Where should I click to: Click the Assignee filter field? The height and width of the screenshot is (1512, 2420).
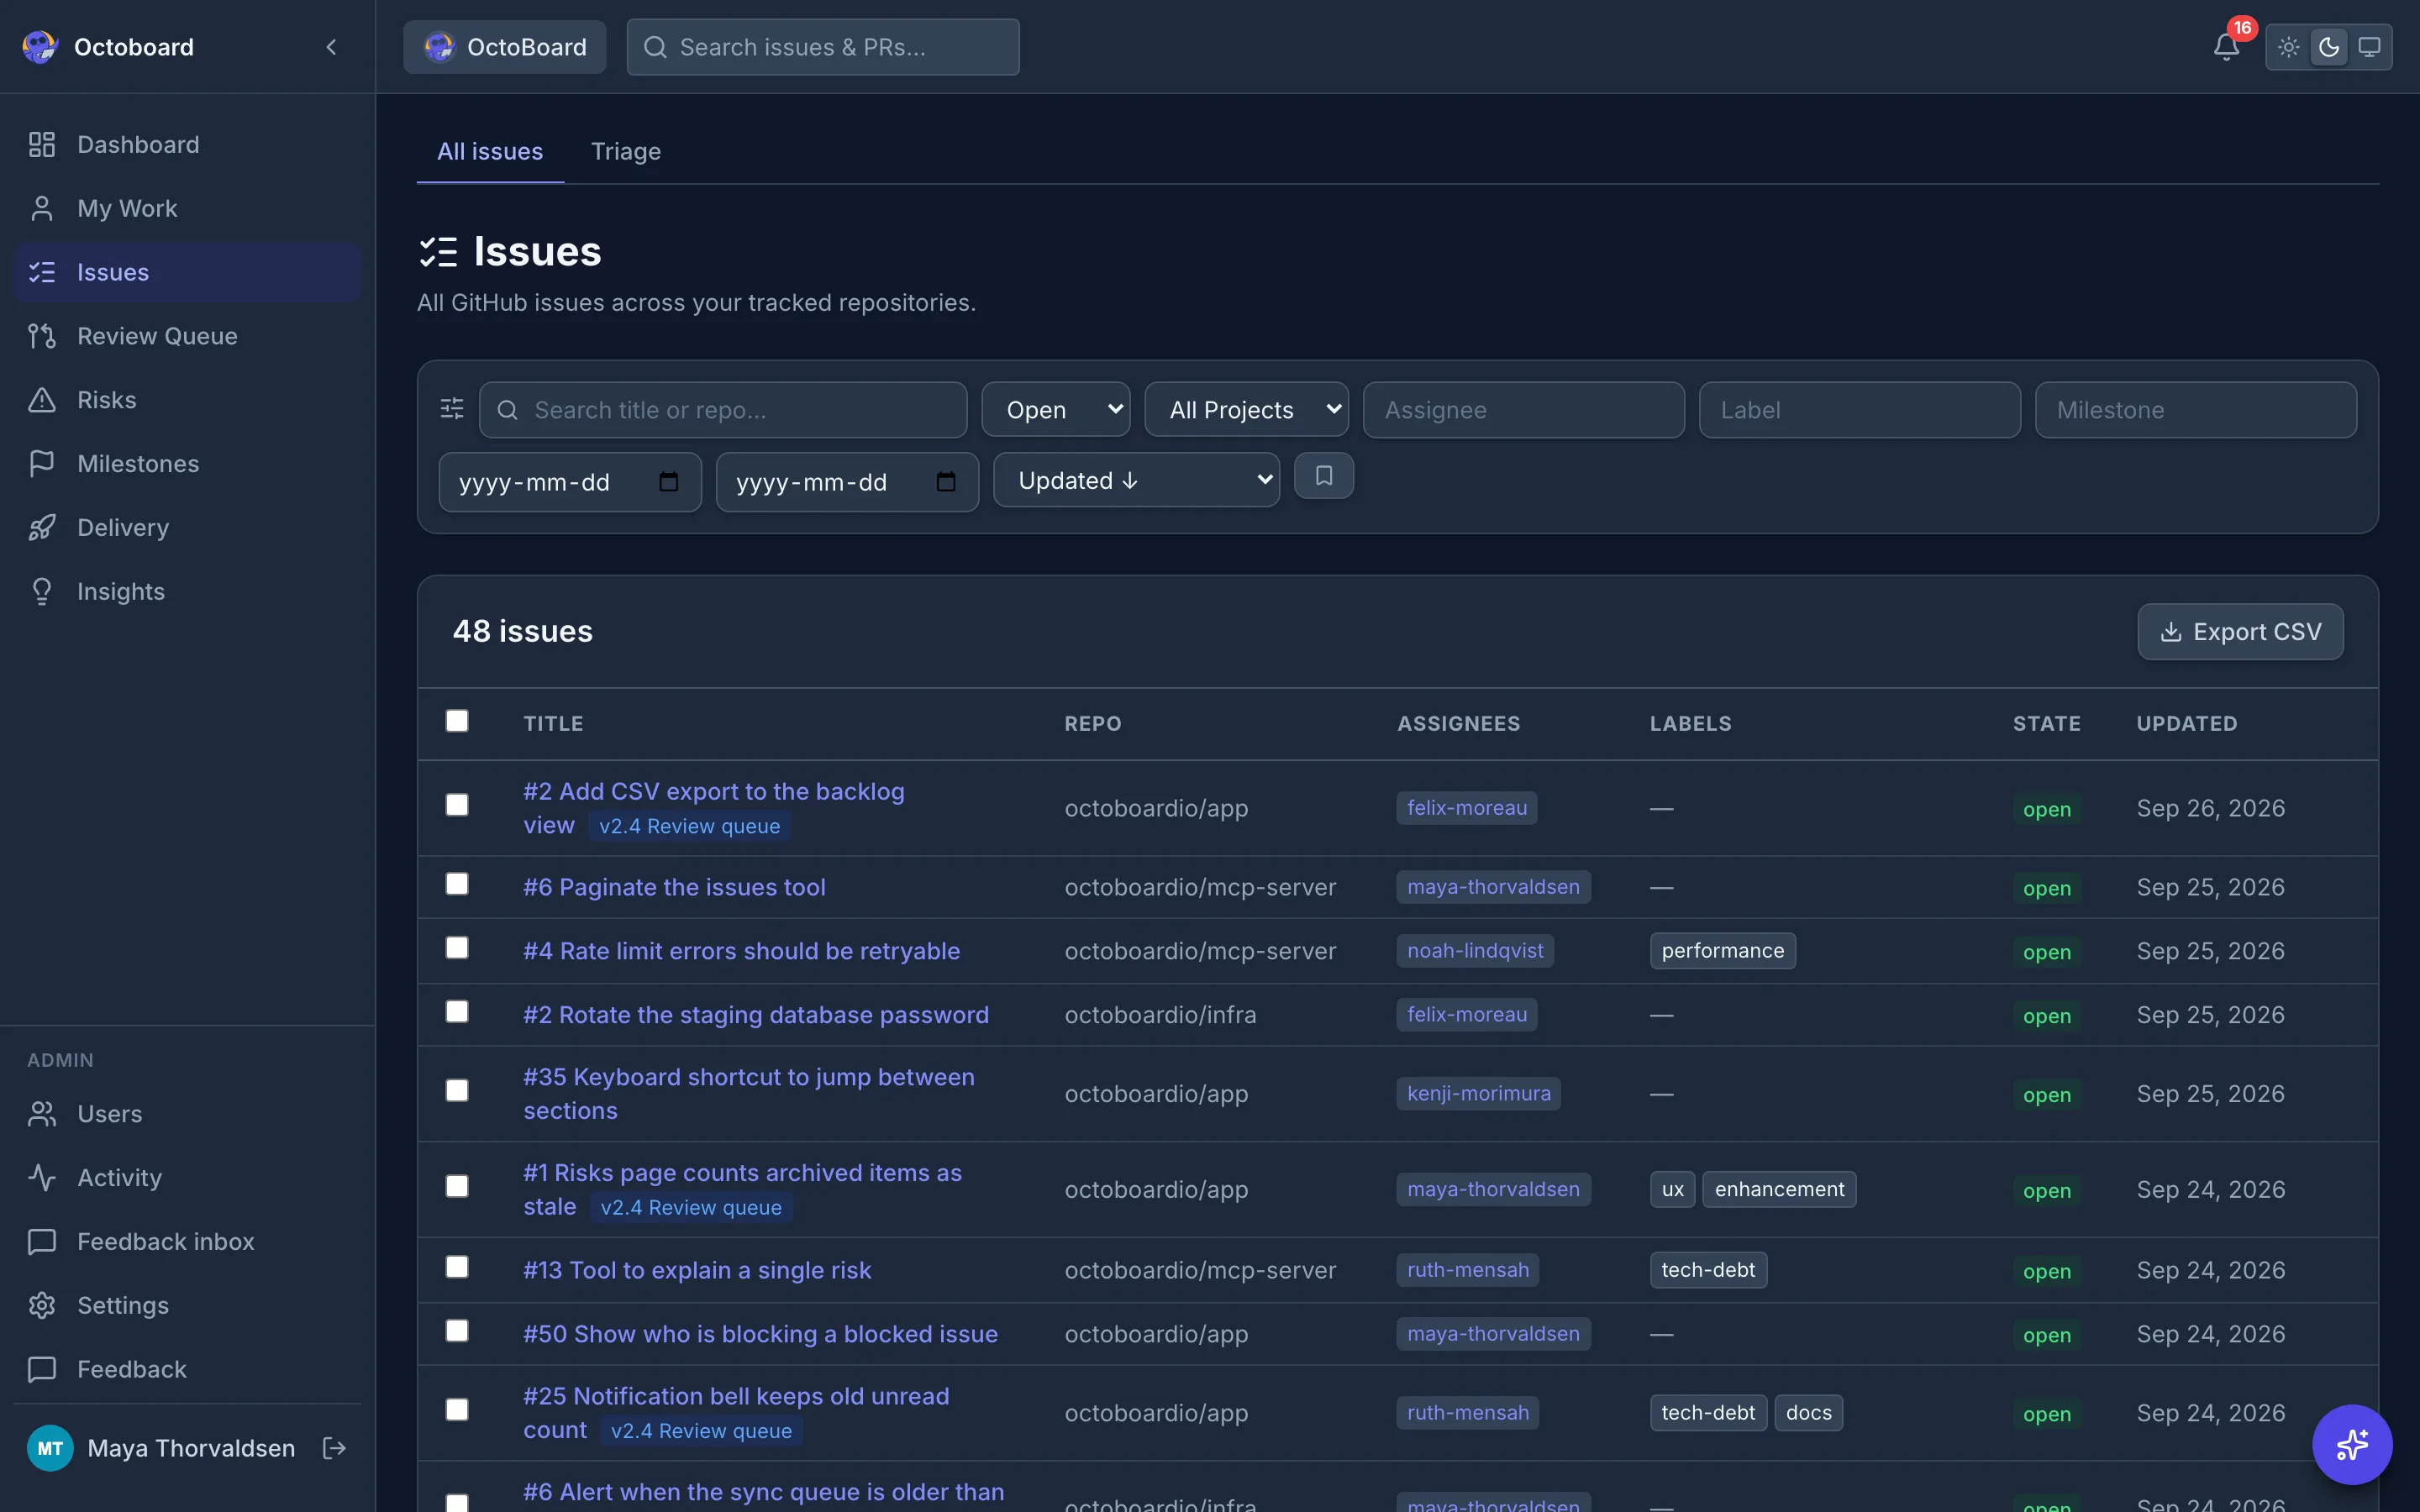(x=1523, y=410)
